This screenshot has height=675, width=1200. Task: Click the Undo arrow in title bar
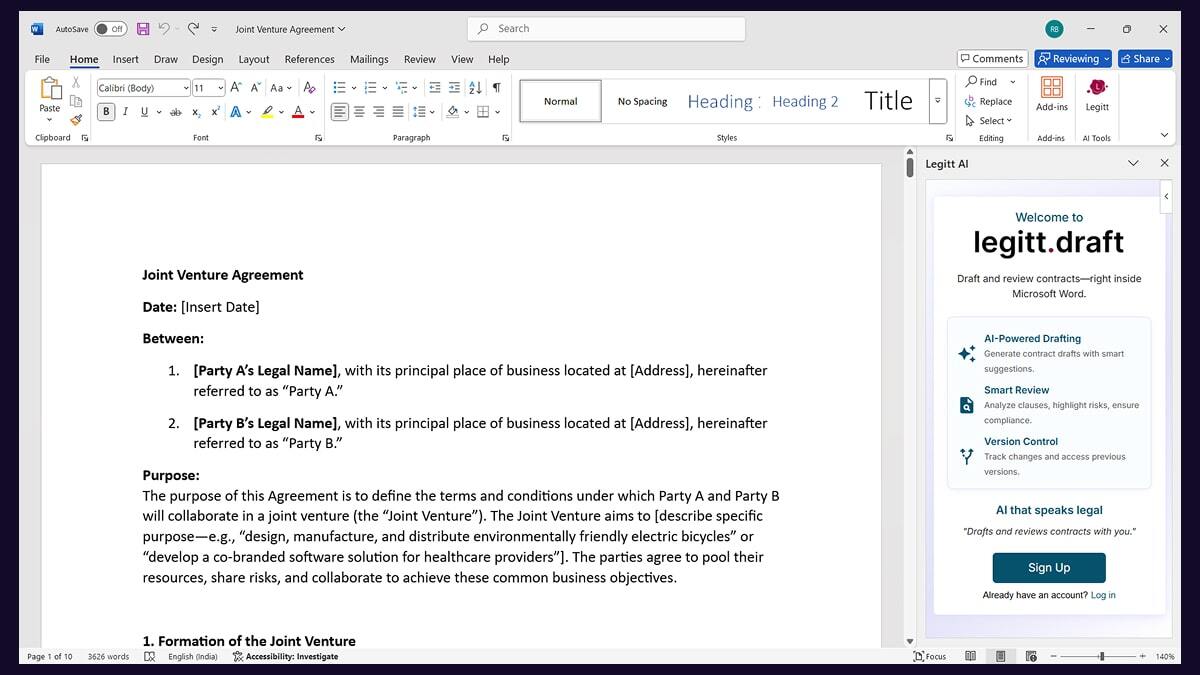click(164, 29)
